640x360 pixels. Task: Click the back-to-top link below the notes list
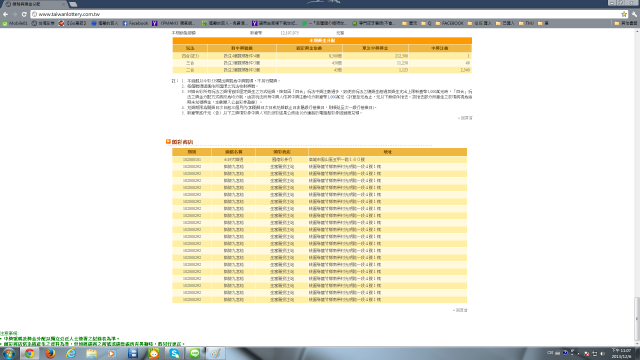click(466, 118)
